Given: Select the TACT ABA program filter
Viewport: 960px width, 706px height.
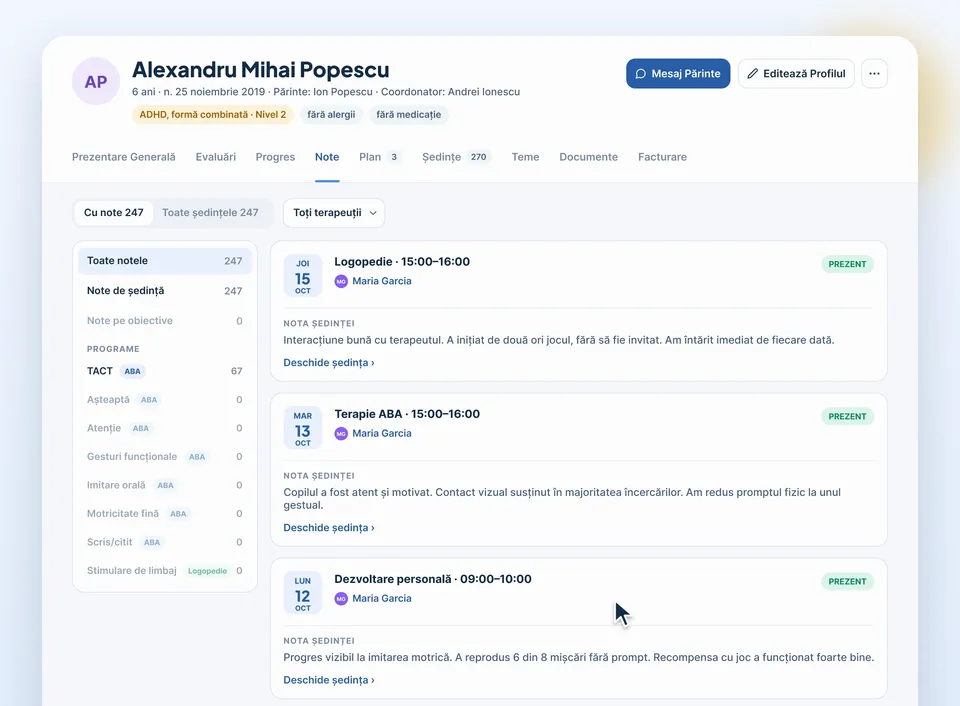Looking at the screenshot, I should coord(165,371).
